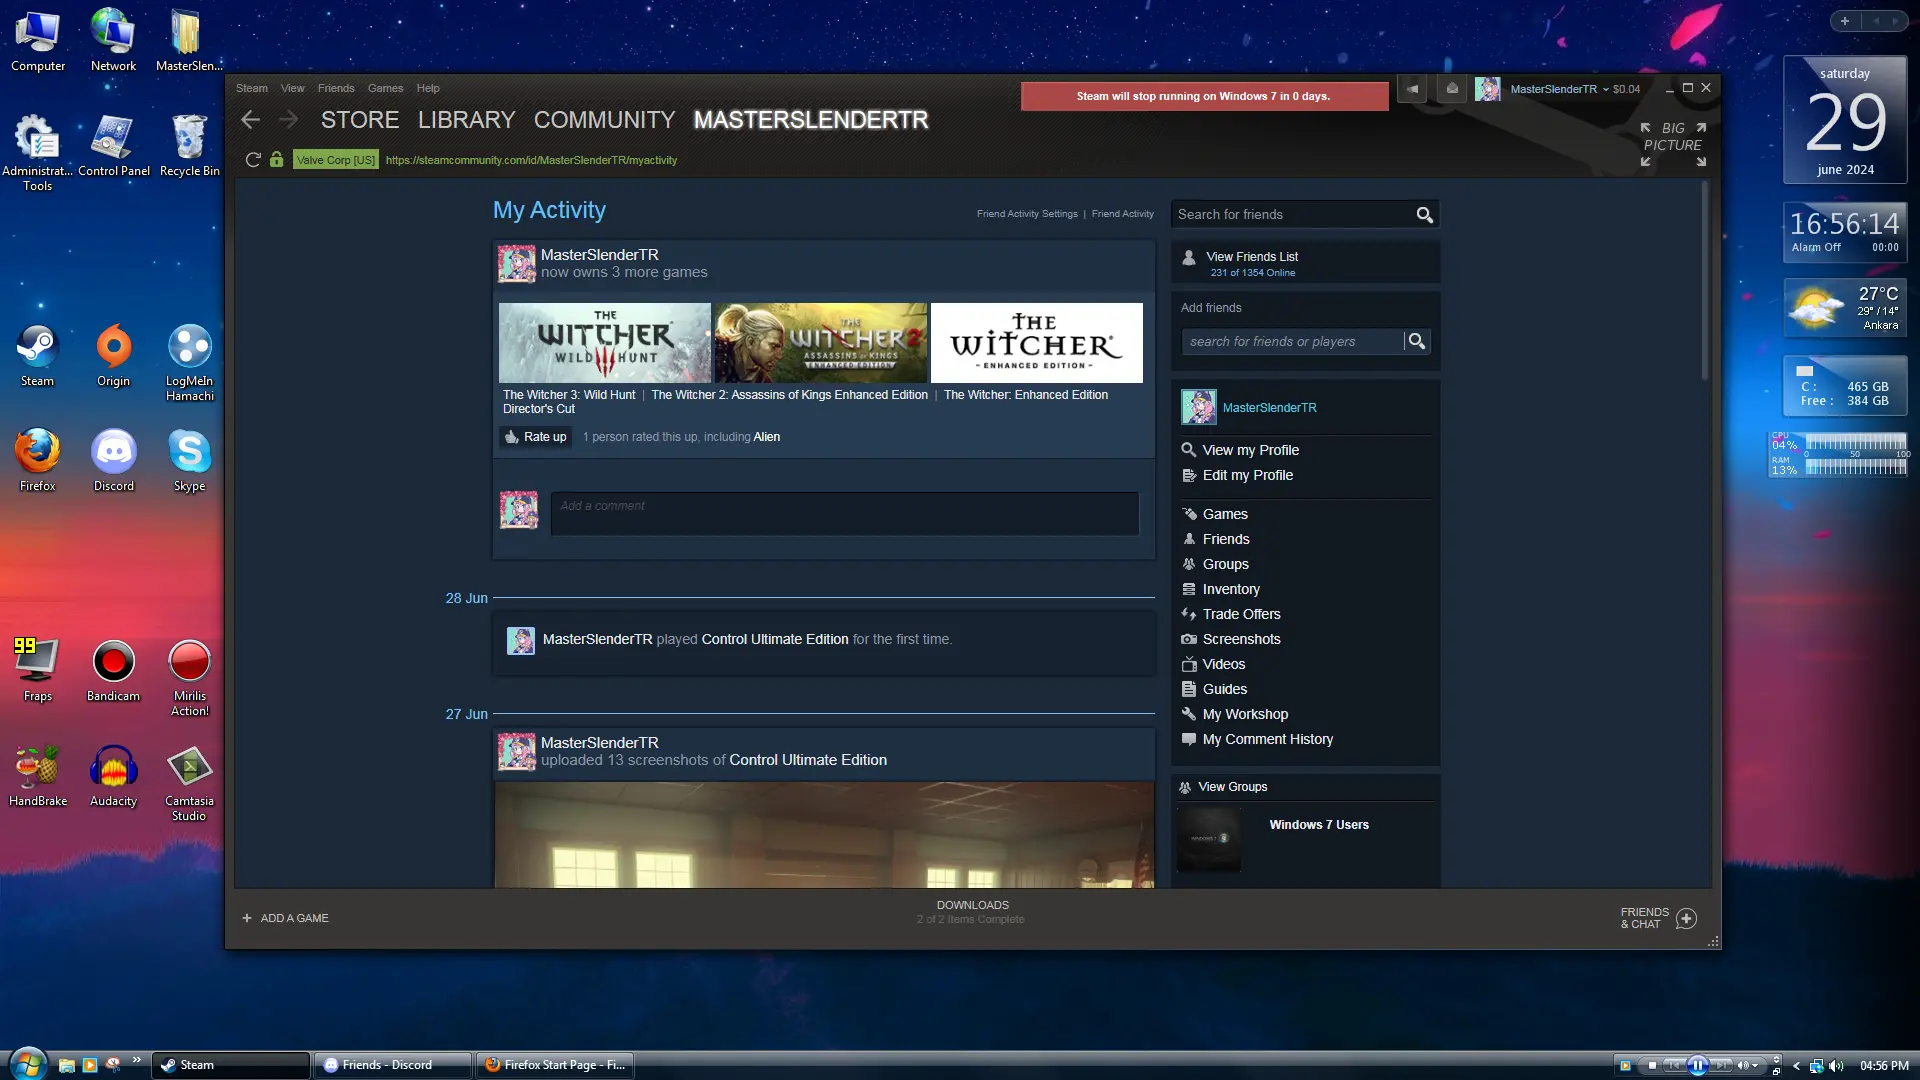Open the Guides sidebar link

click(x=1224, y=689)
